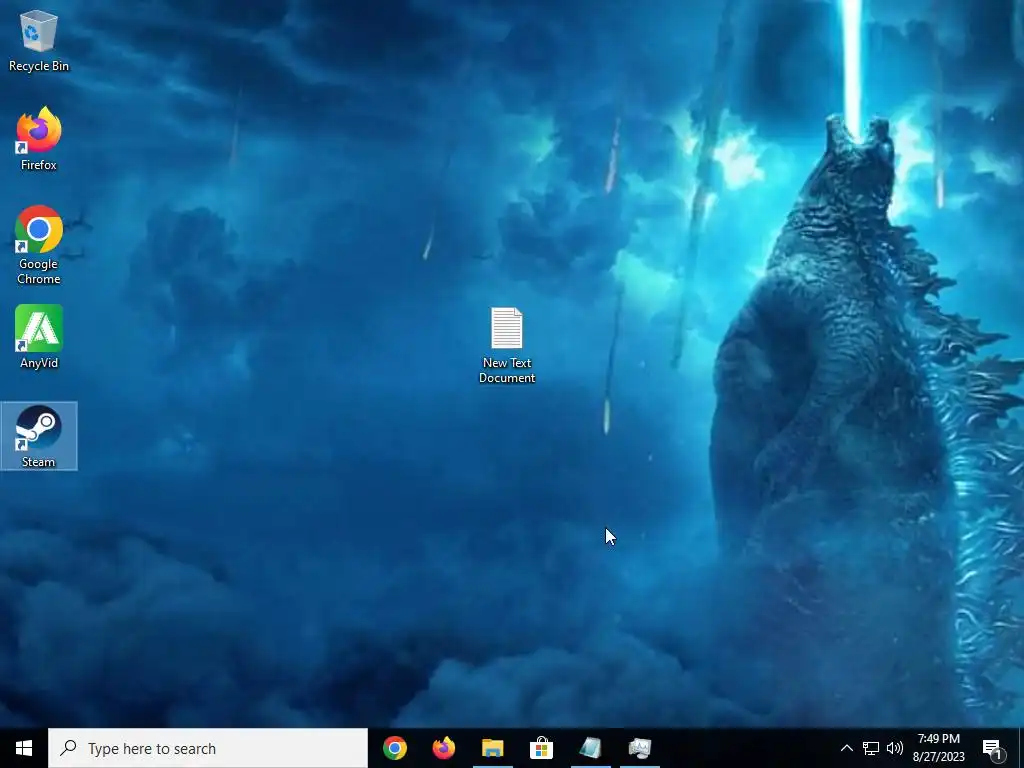Launch Firefox from the taskbar
This screenshot has height=768, width=1024.
tap(444, 748)
